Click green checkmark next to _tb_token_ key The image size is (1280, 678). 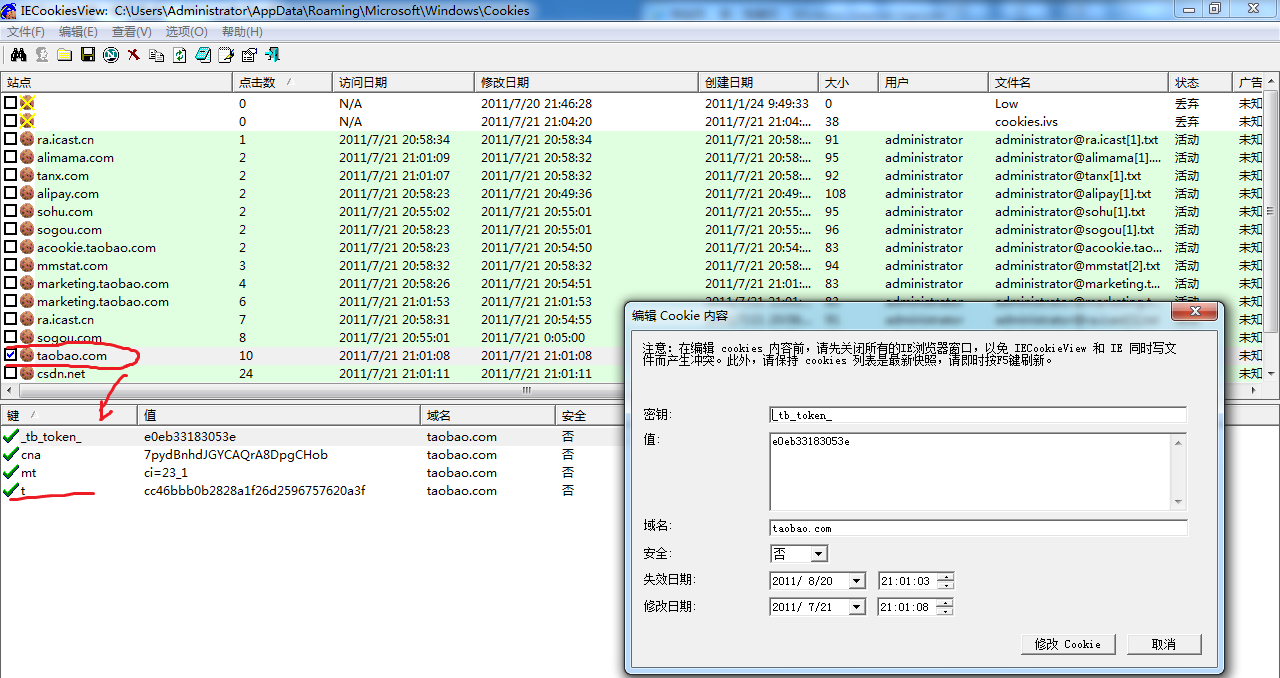click(x=11, y=436)
